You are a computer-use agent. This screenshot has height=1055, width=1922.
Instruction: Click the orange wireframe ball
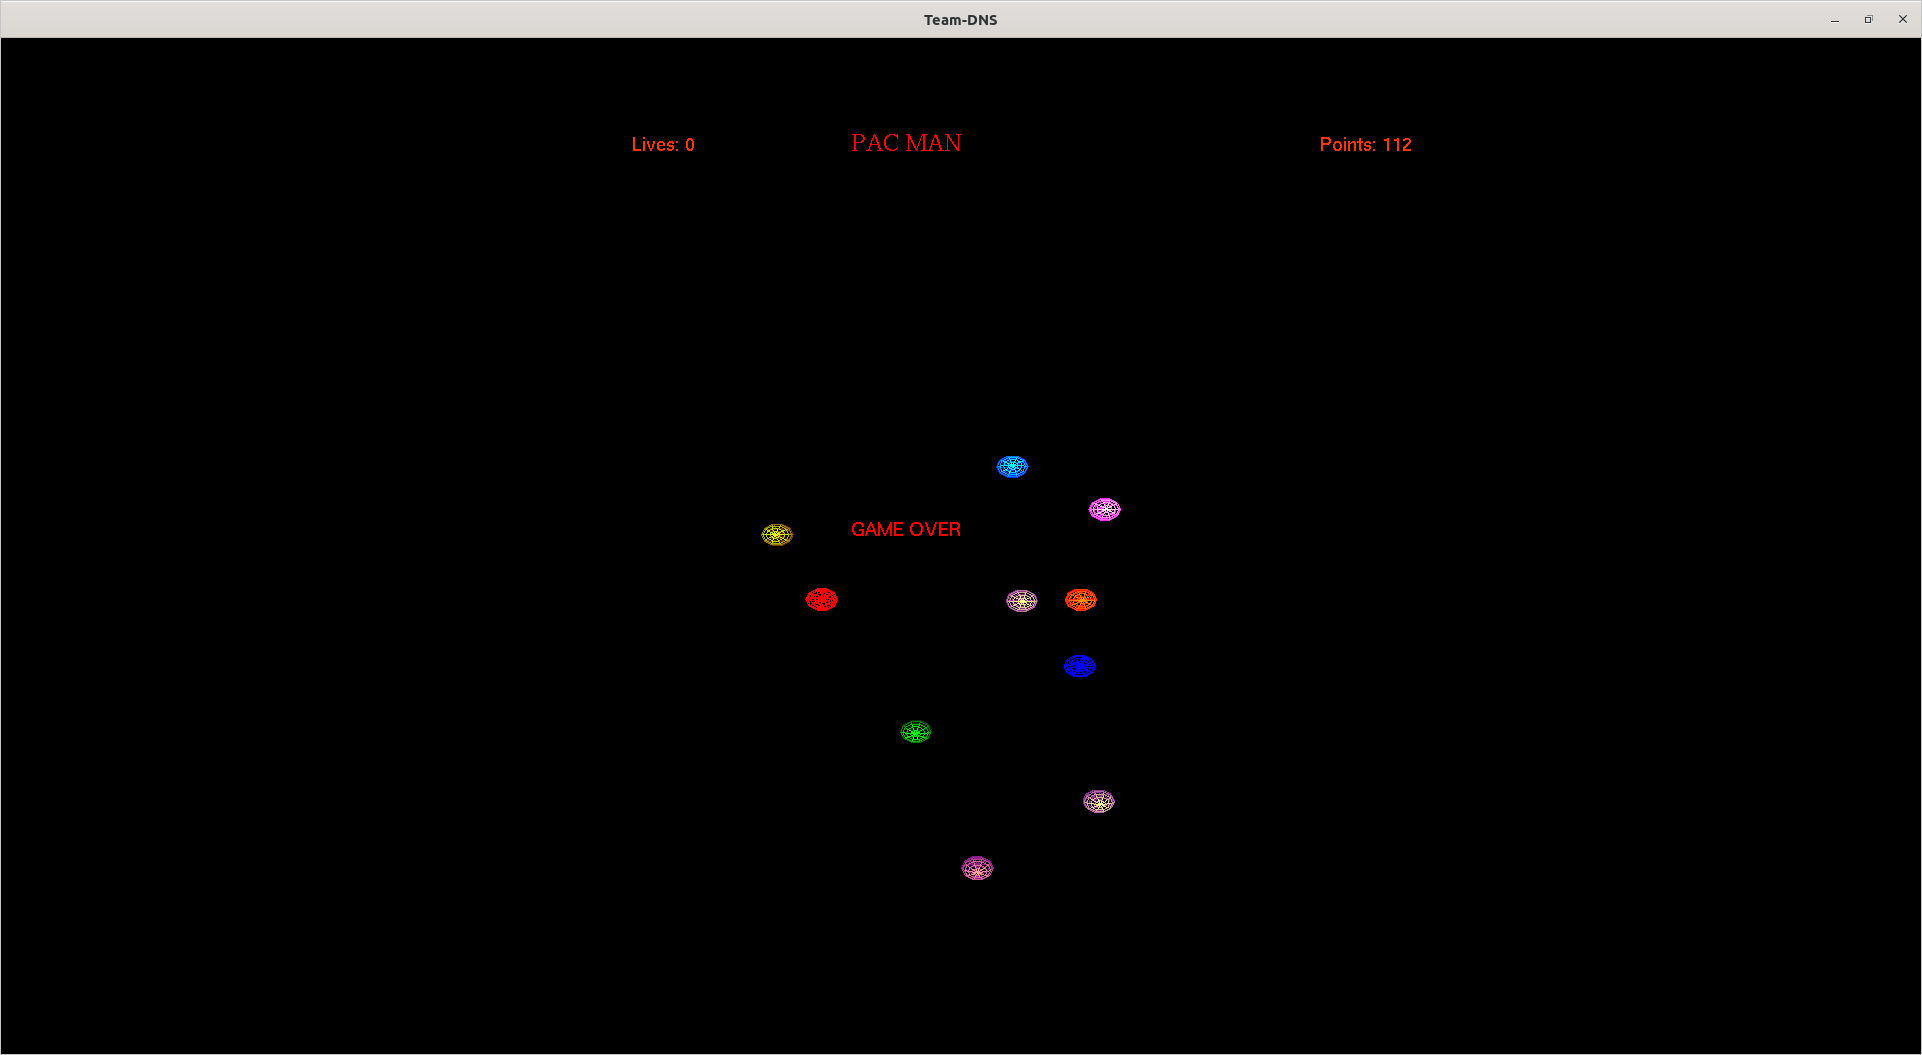[1081, 600]
